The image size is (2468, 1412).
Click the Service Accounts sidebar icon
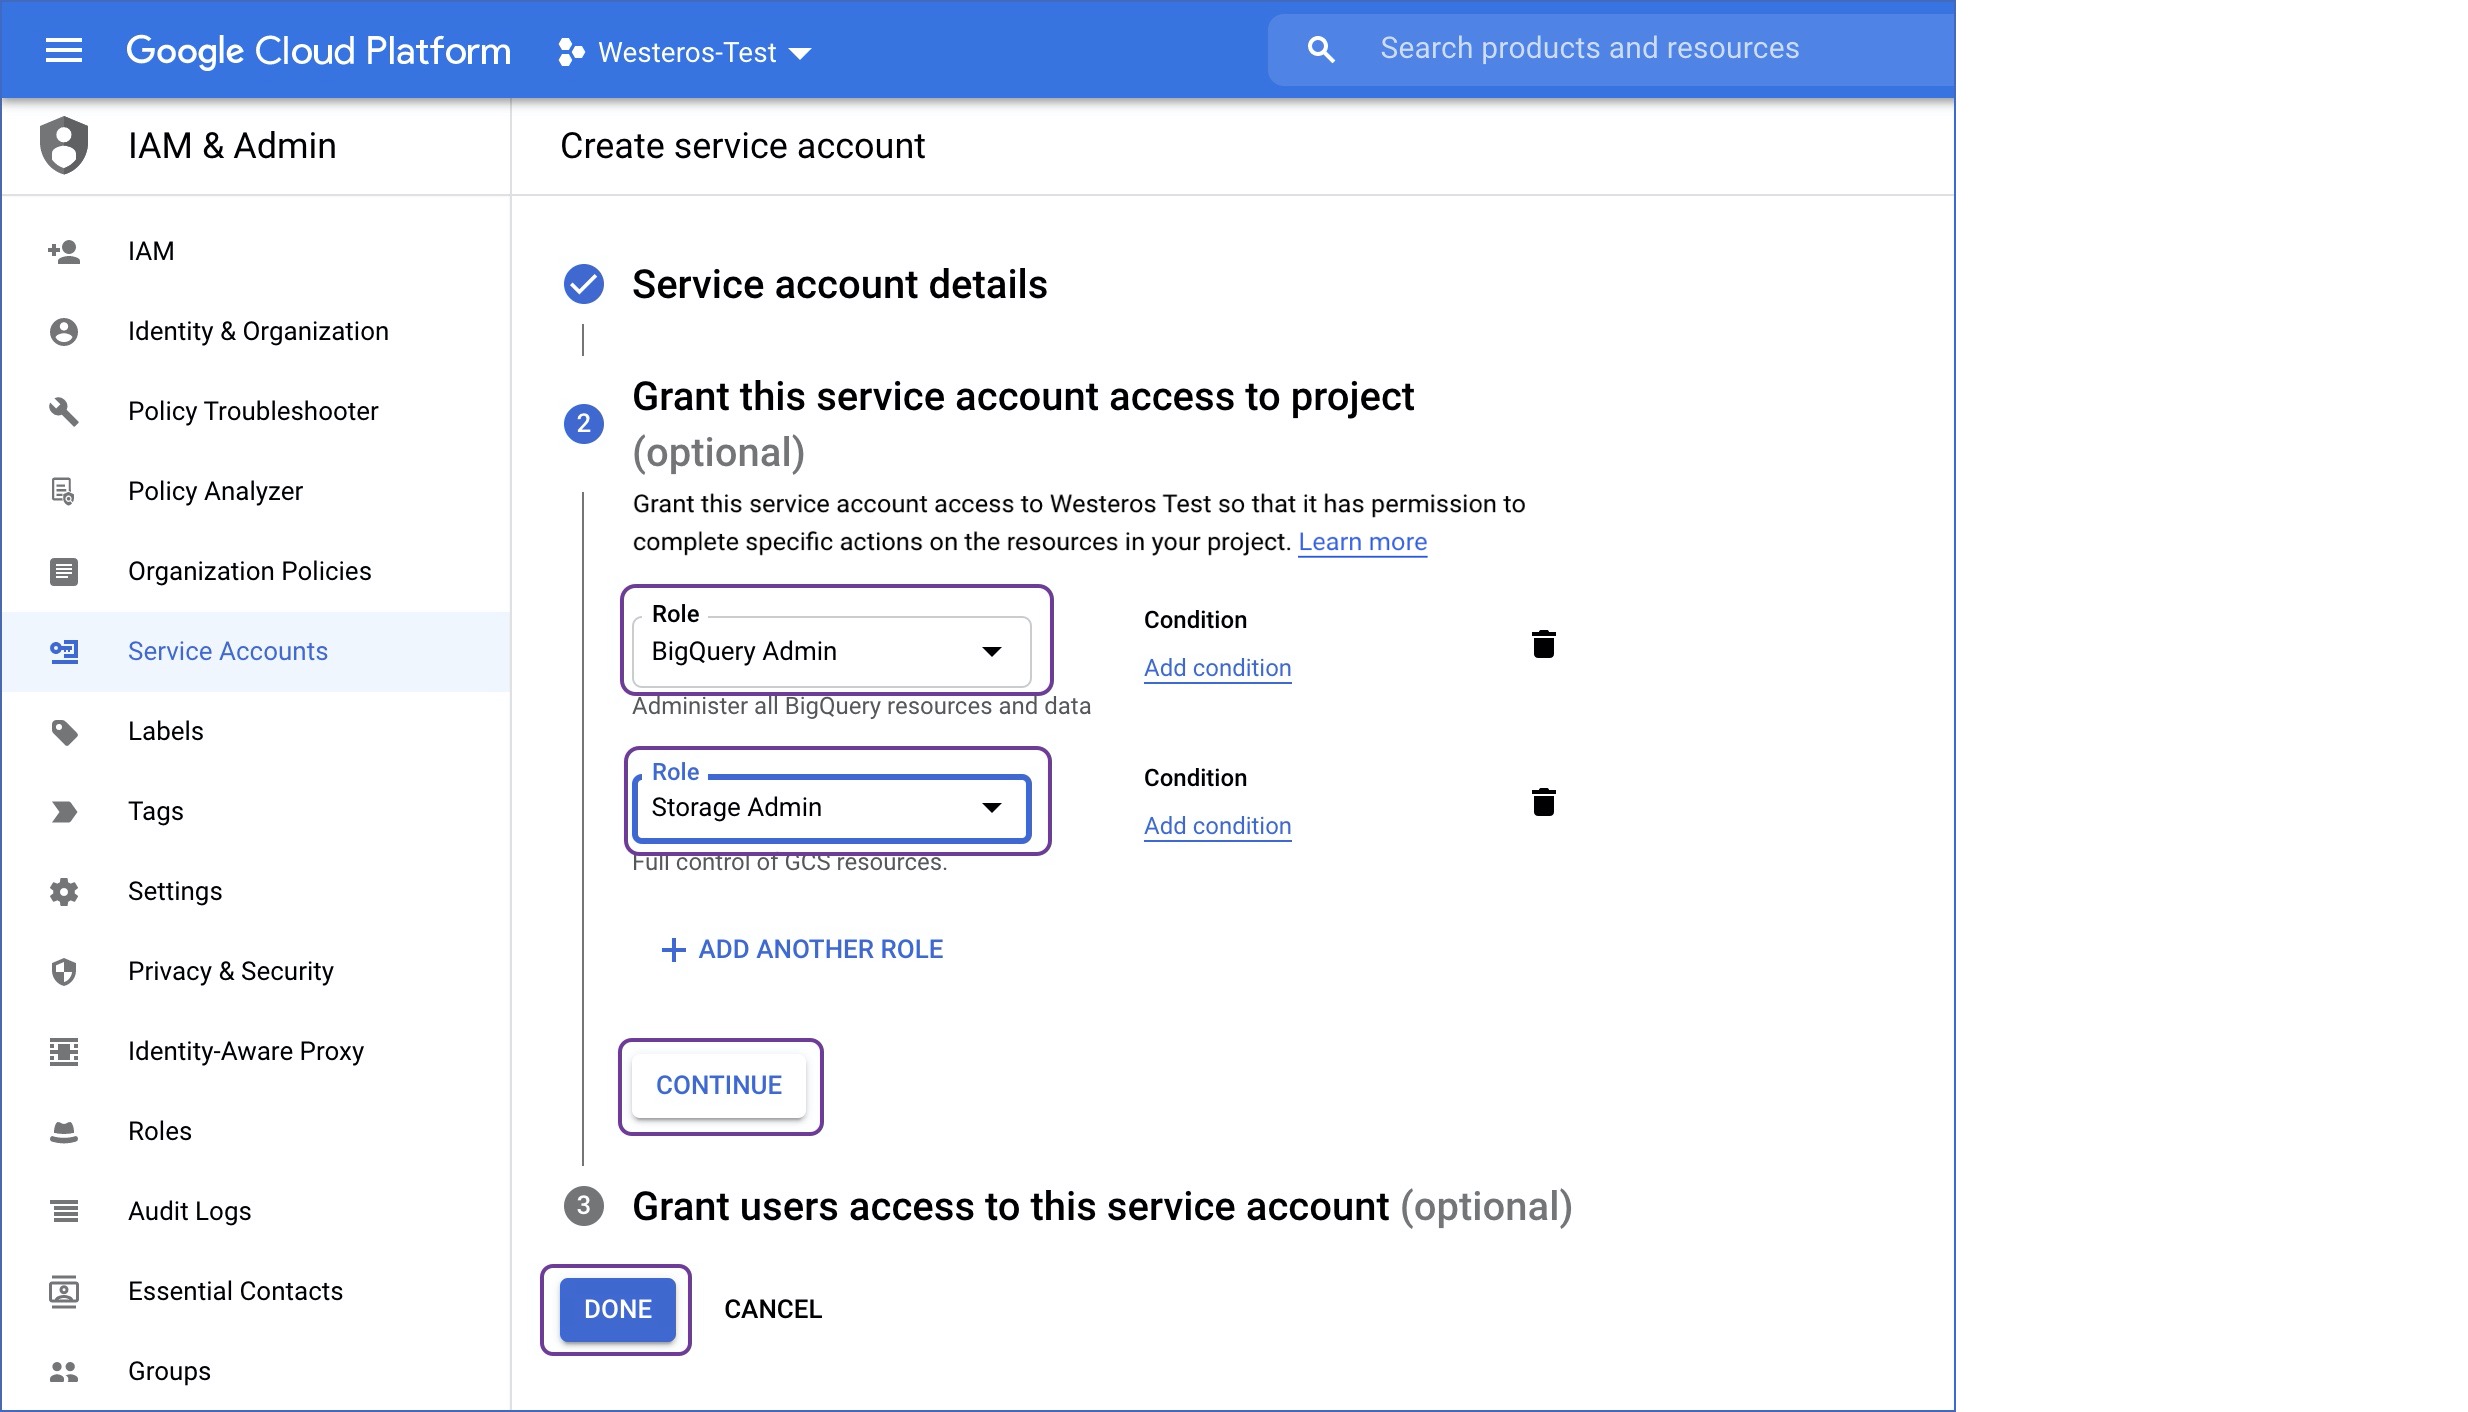pyautogui.click(x=63, y=651)
